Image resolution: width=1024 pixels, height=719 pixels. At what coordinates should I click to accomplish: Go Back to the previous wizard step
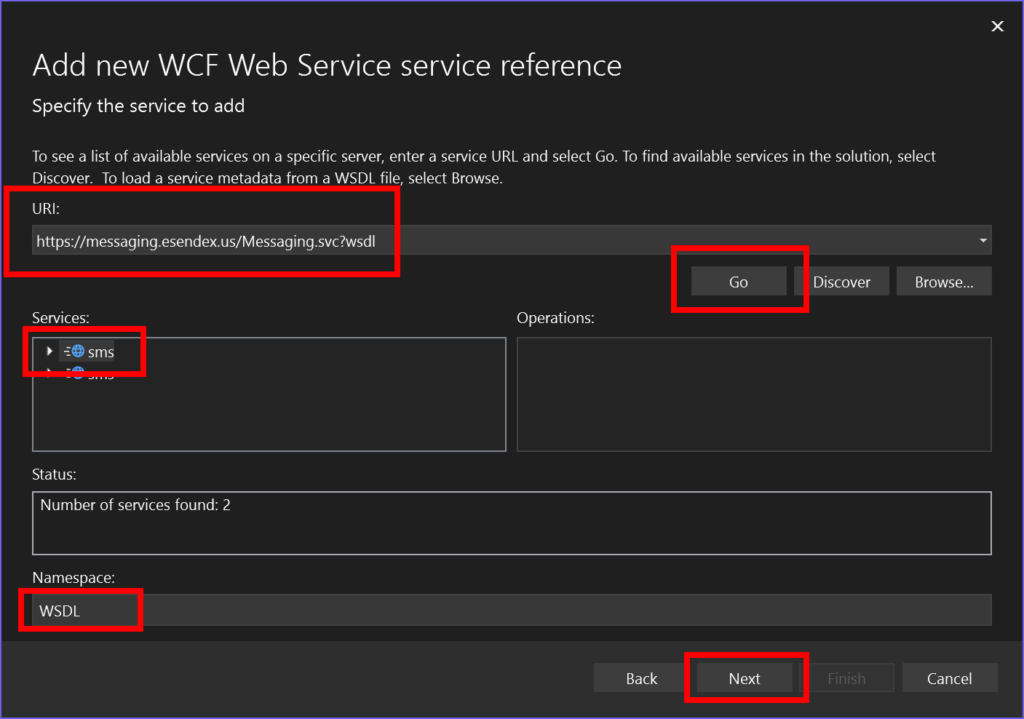641,678
